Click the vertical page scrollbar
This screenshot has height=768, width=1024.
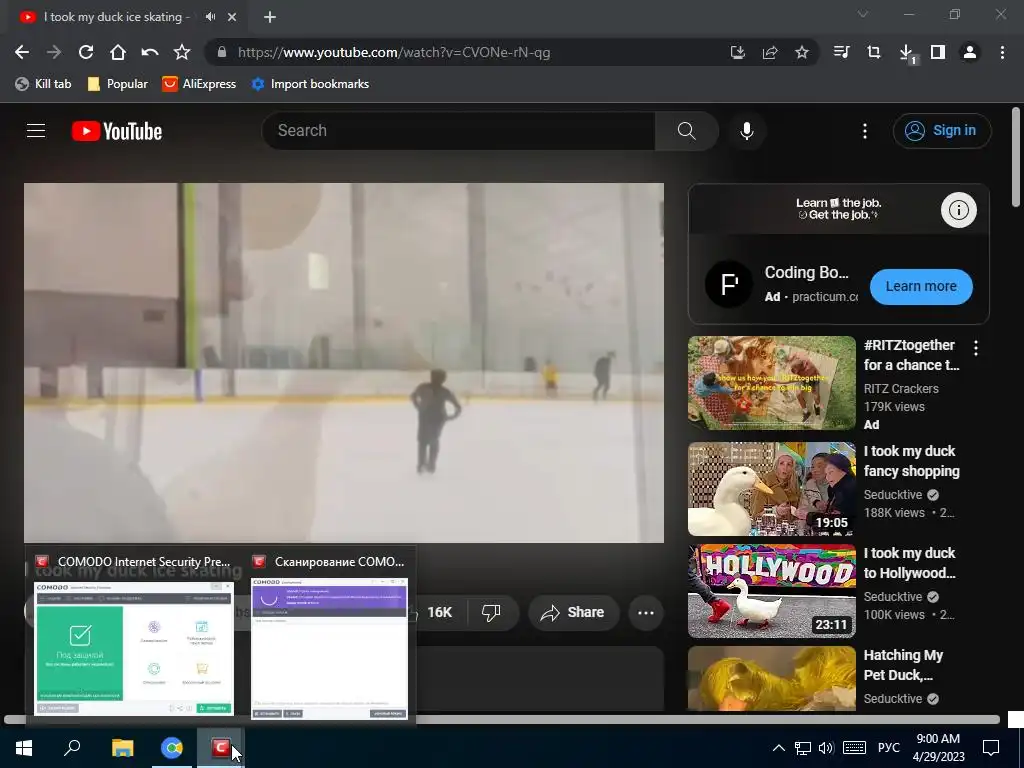point(1016,157)
